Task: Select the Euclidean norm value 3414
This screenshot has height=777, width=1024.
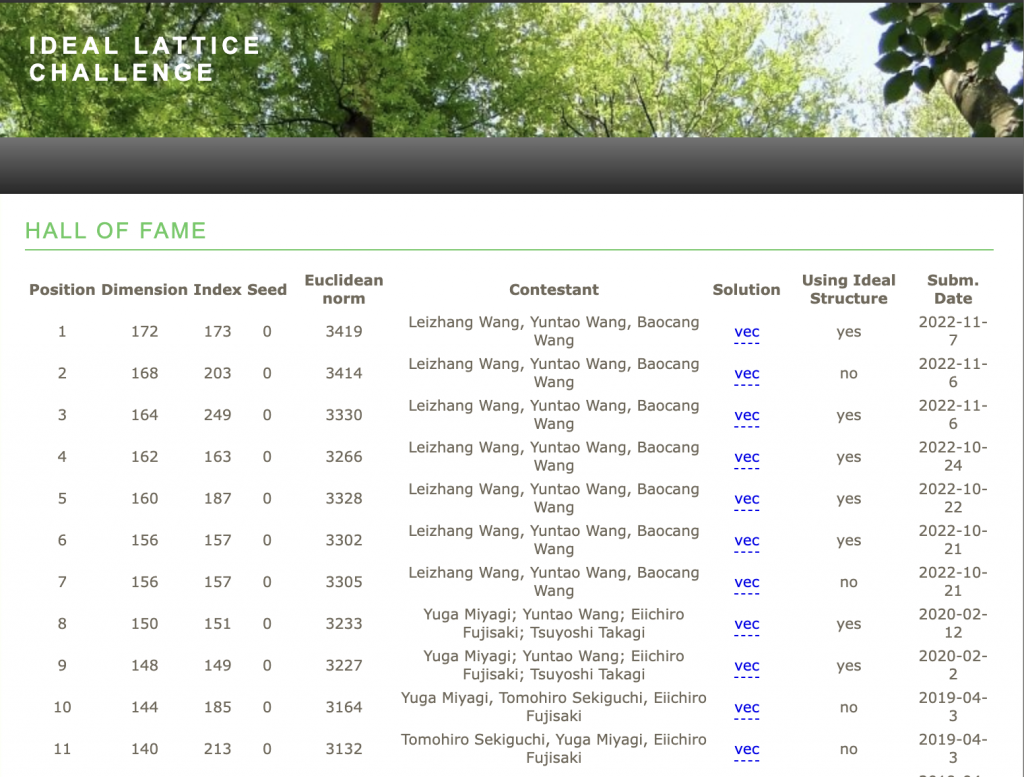Action: tap(344, 373)
